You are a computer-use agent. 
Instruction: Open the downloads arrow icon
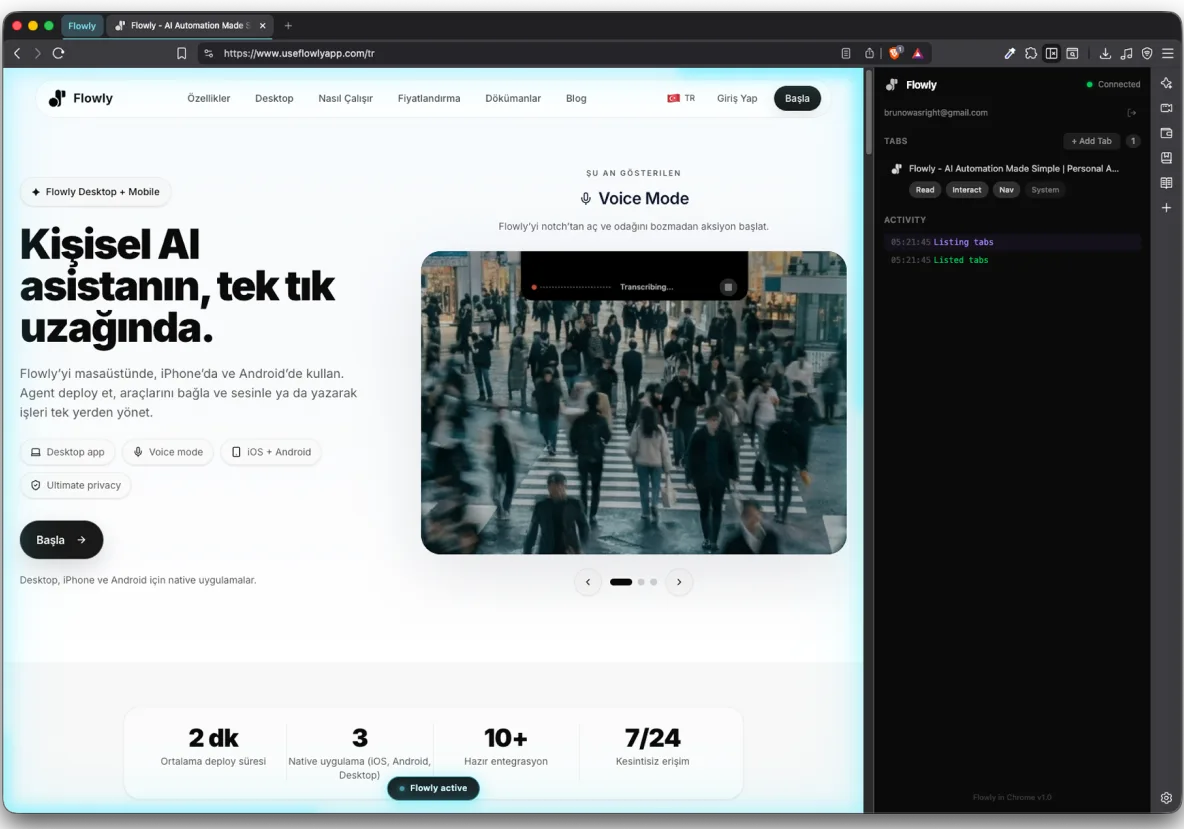pos(1105,53)
